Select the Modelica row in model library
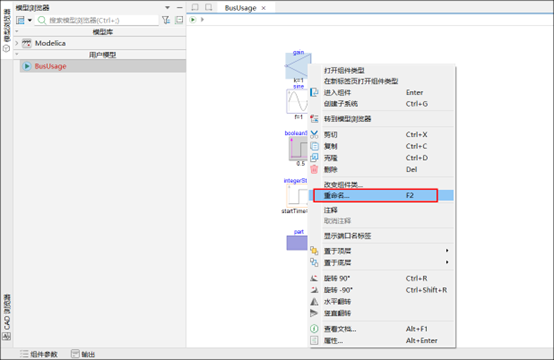The width and height of the screenshot is (554, 360). coord(100,43)
